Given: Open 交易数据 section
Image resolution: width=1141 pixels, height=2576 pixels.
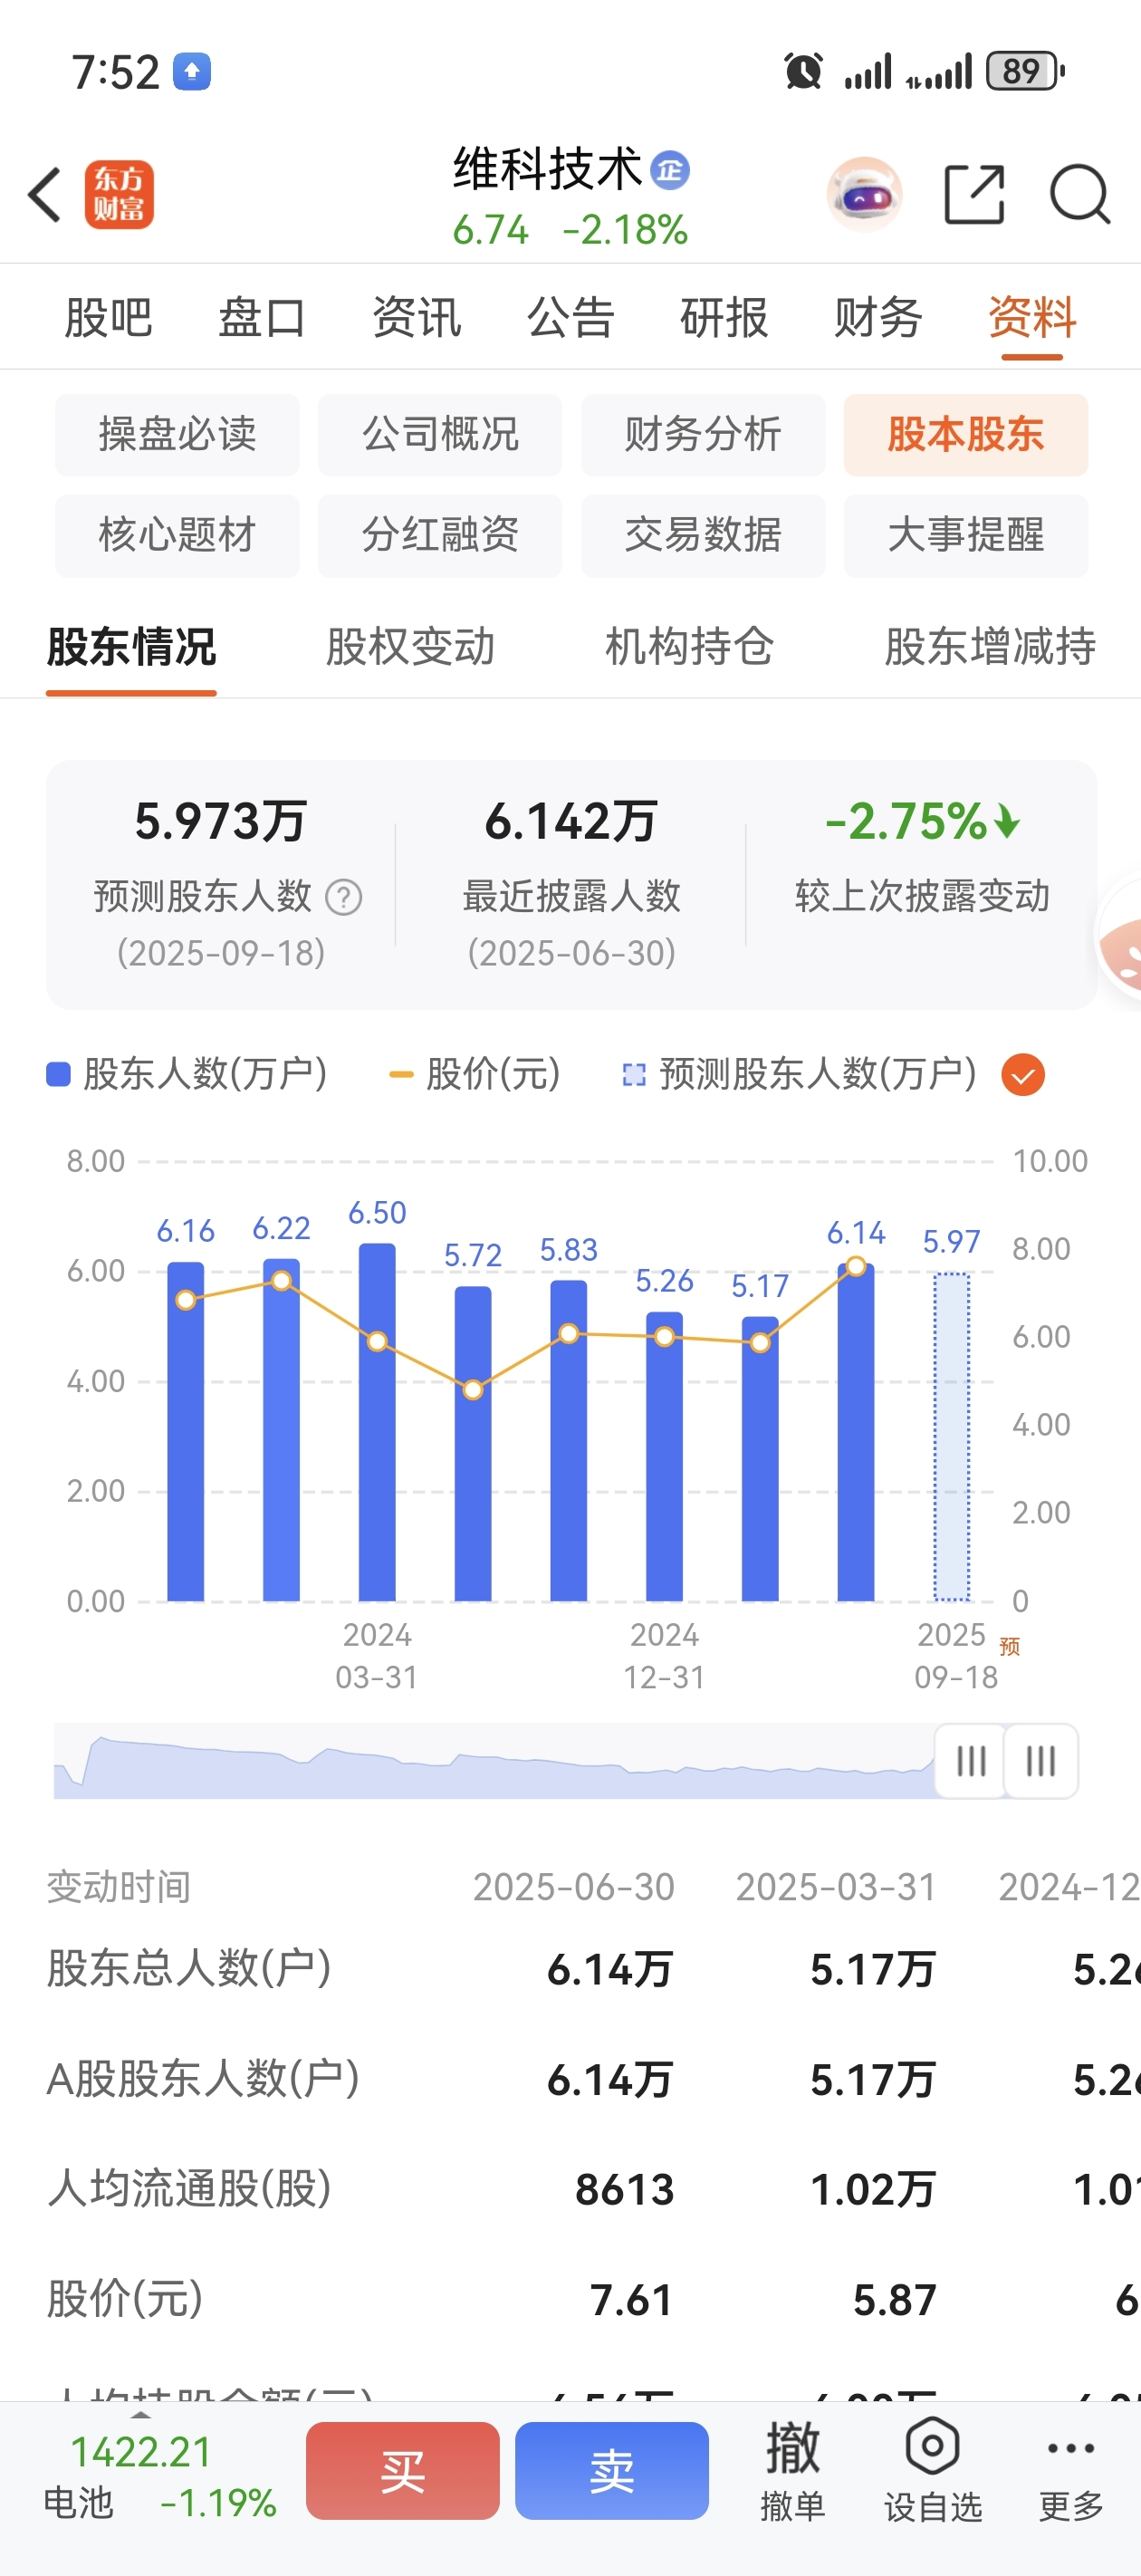Looking at the screenshot, I should pos(703,536).
